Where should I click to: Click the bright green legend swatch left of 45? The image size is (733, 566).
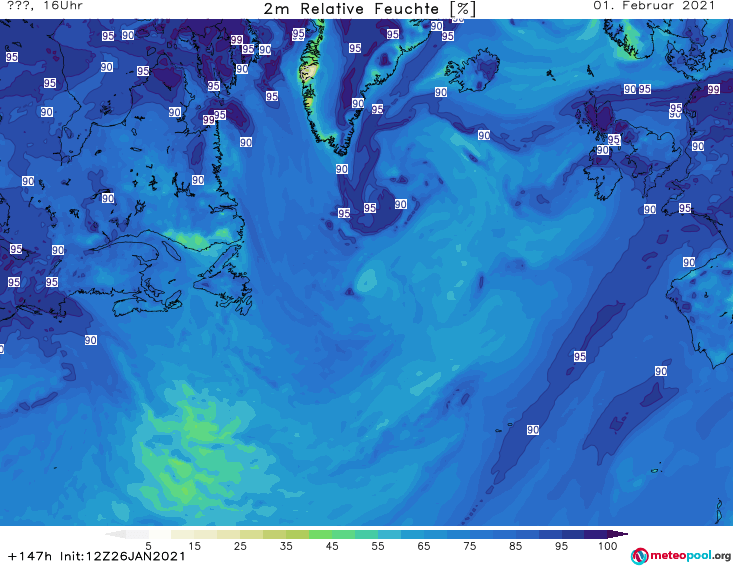pos(320,534)
